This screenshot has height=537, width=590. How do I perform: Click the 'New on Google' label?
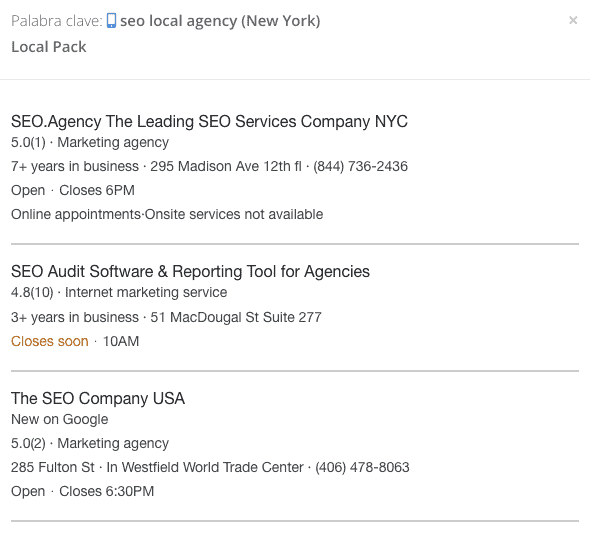[x=59, y=419]
